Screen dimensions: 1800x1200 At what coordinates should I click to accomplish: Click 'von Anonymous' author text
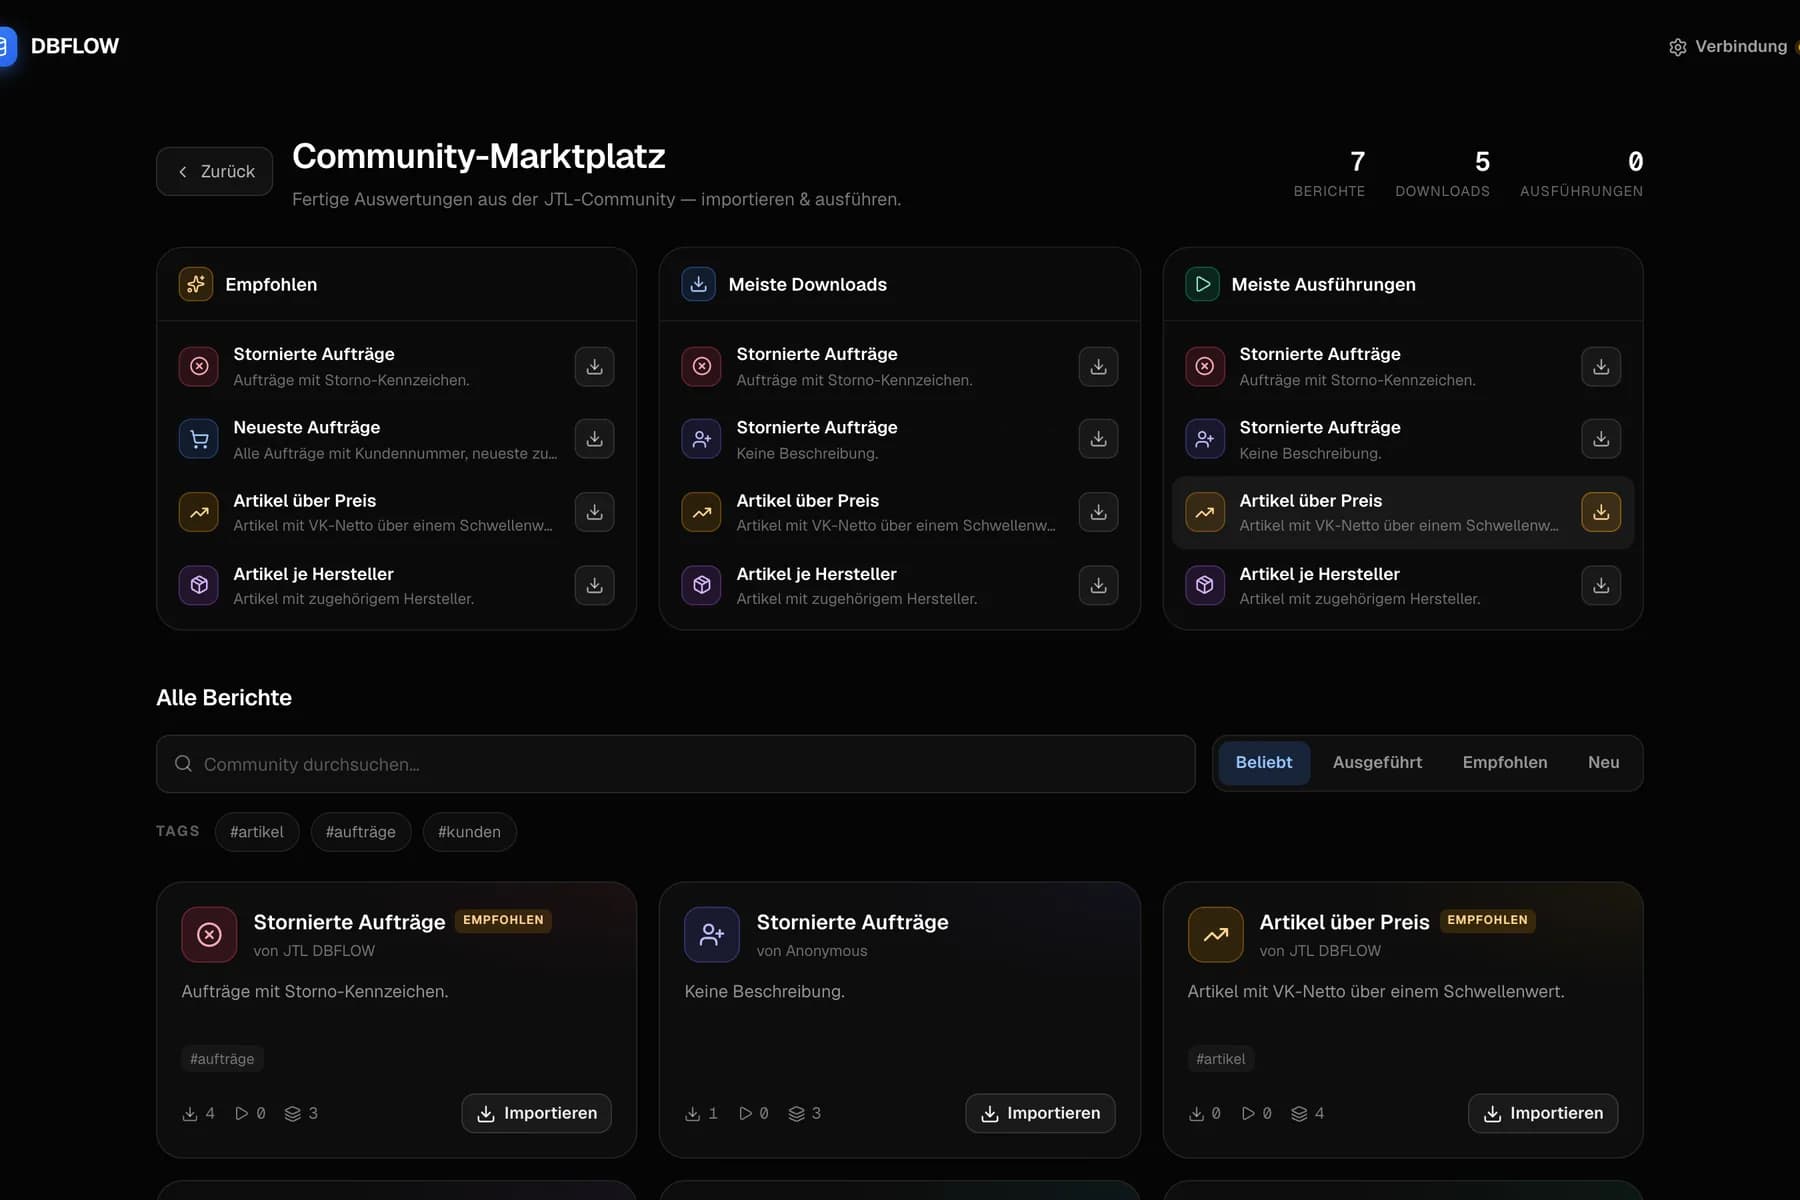pyautogui.click(x=812, y=951)
